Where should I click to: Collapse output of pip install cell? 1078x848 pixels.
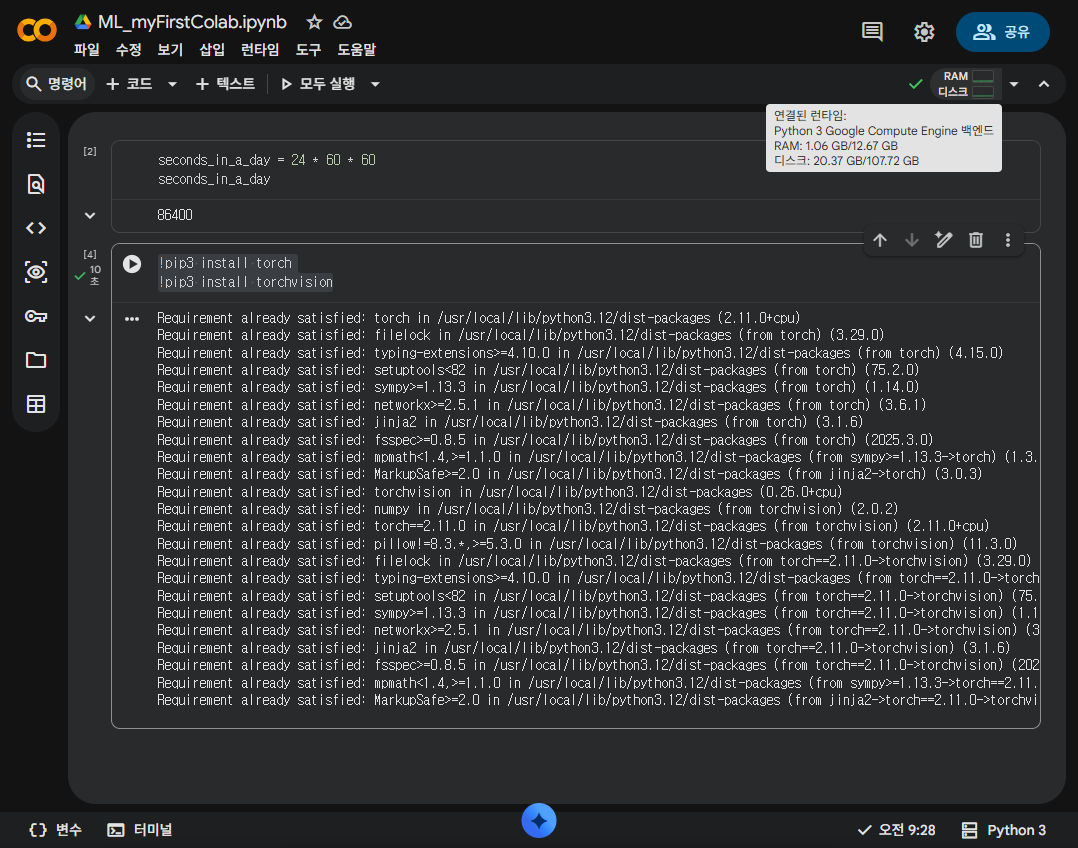pyautogui.click(x=90, y=318)
